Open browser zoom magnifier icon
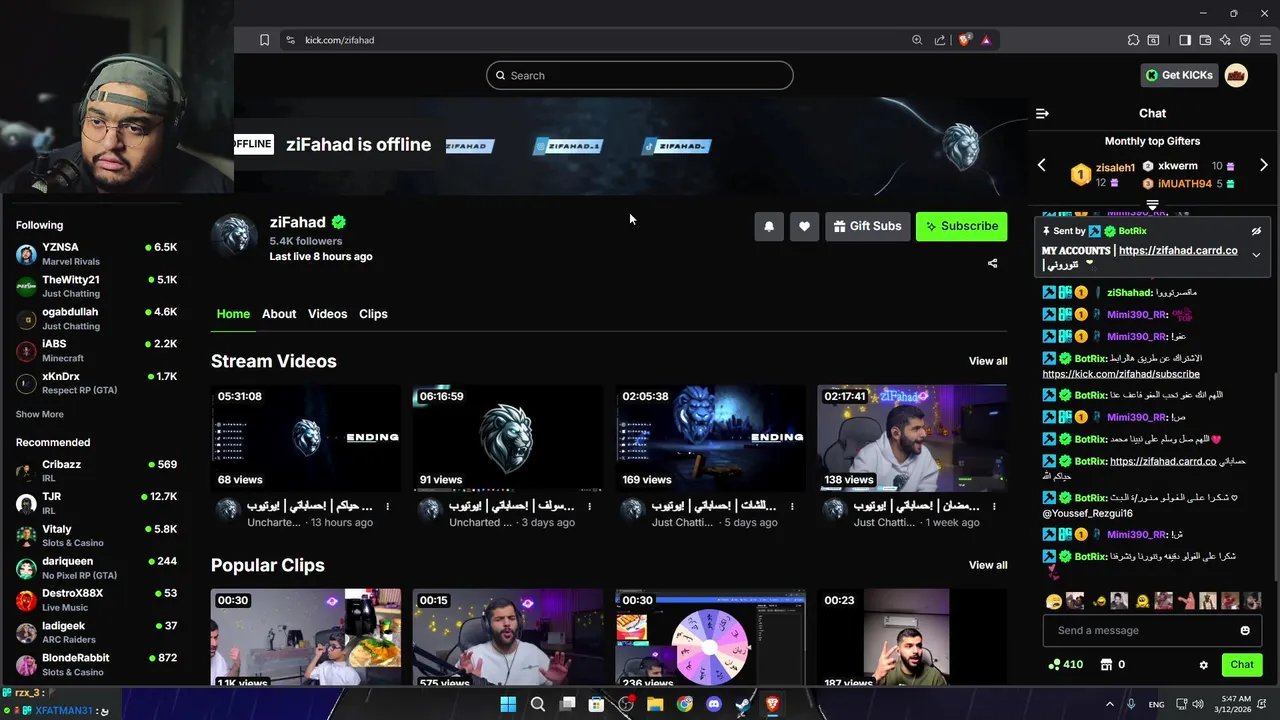1280x720 pixels. (917, 40)
